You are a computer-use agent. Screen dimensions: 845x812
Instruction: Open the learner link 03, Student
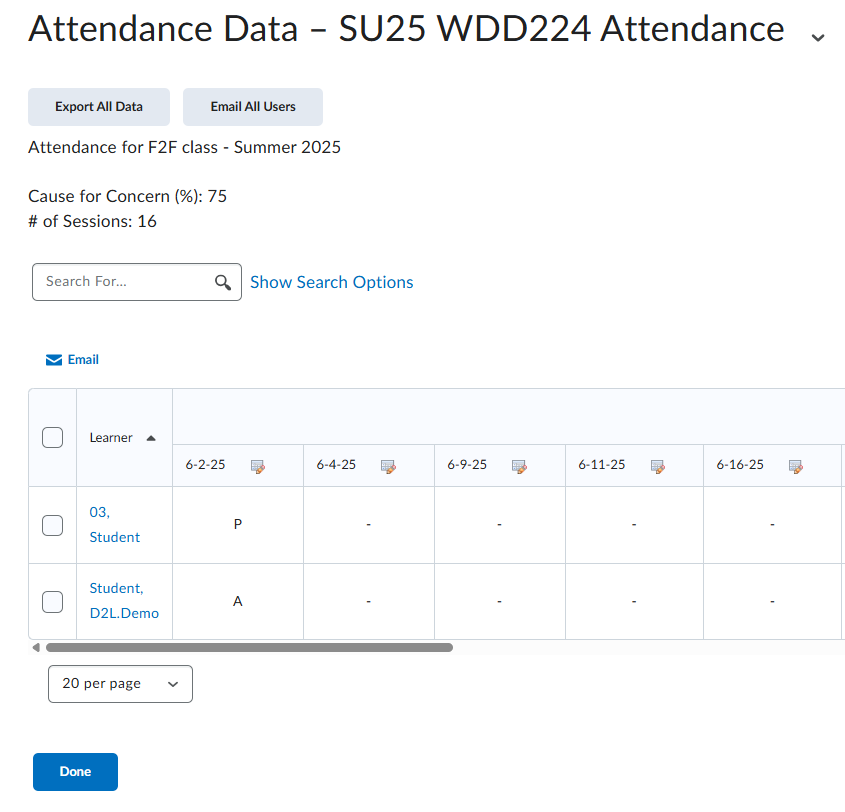[x=114, y=525]
